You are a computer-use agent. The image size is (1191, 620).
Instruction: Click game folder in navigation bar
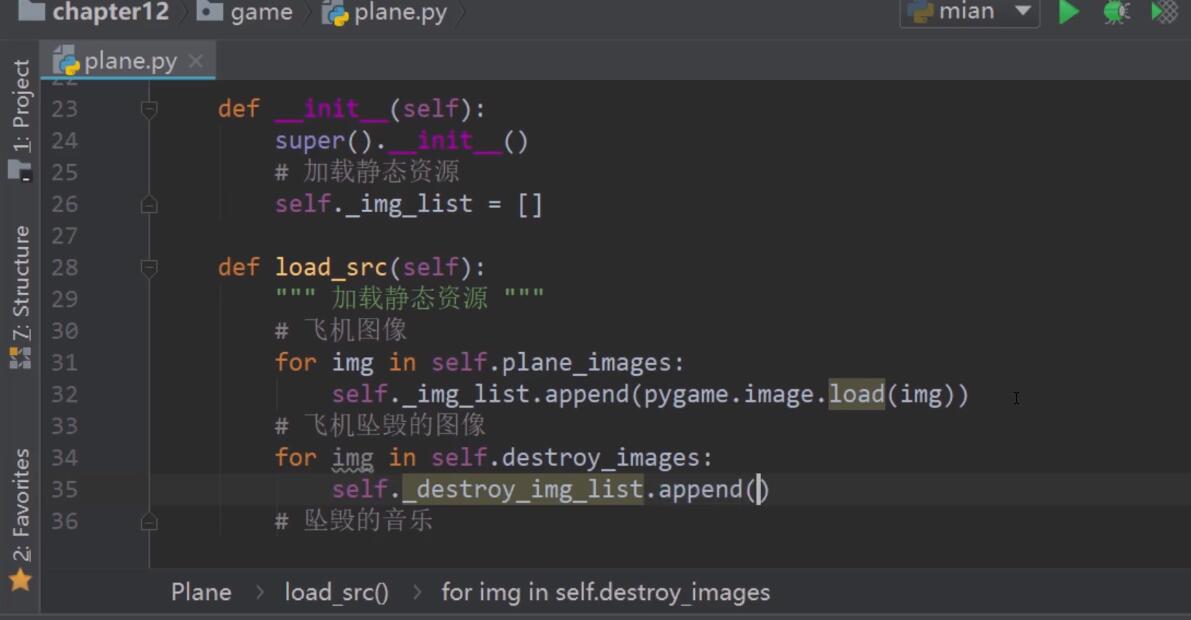pyautogui.click(x=245, y=12)
